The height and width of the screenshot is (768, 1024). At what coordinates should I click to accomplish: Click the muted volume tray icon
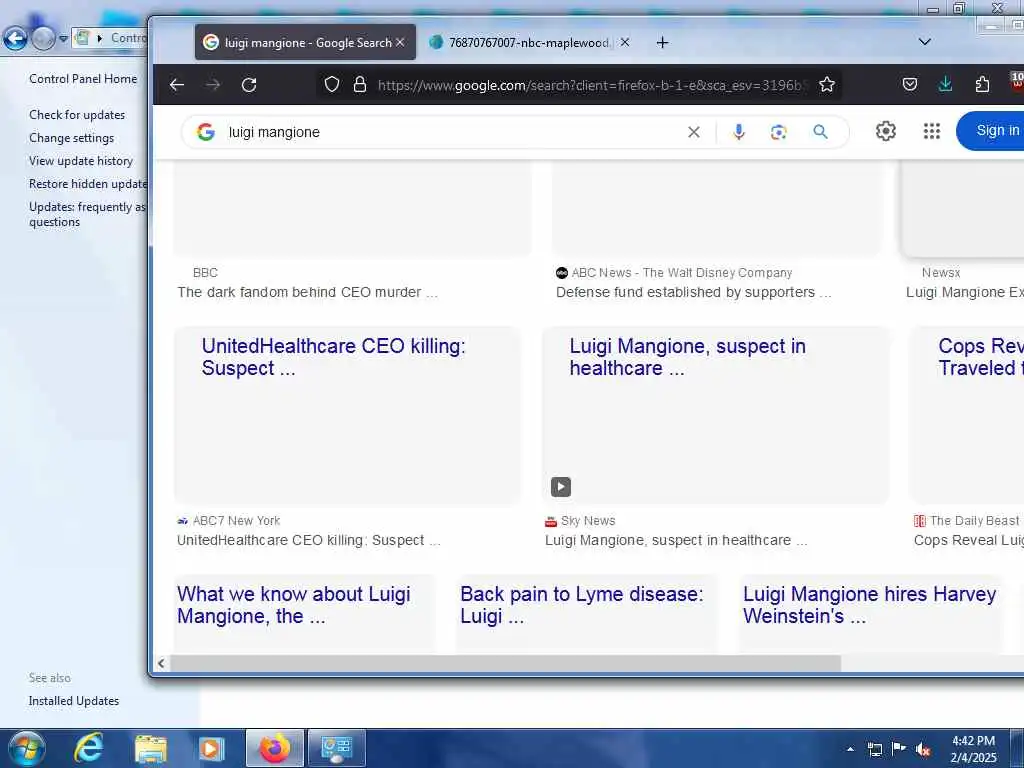click(x=923, y=749)
